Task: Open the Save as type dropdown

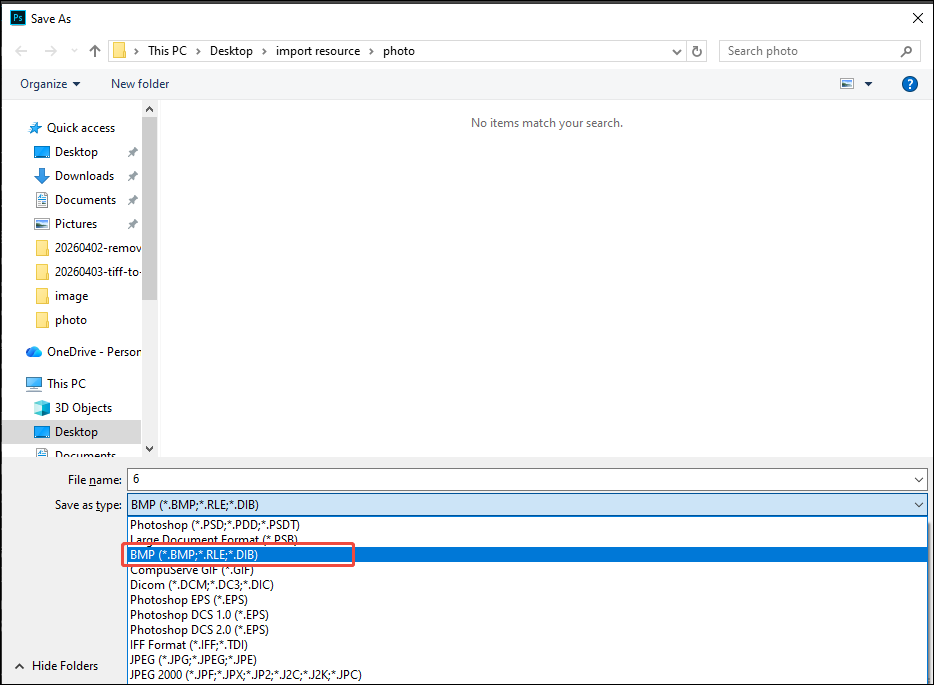Action: tap(919, 504)
